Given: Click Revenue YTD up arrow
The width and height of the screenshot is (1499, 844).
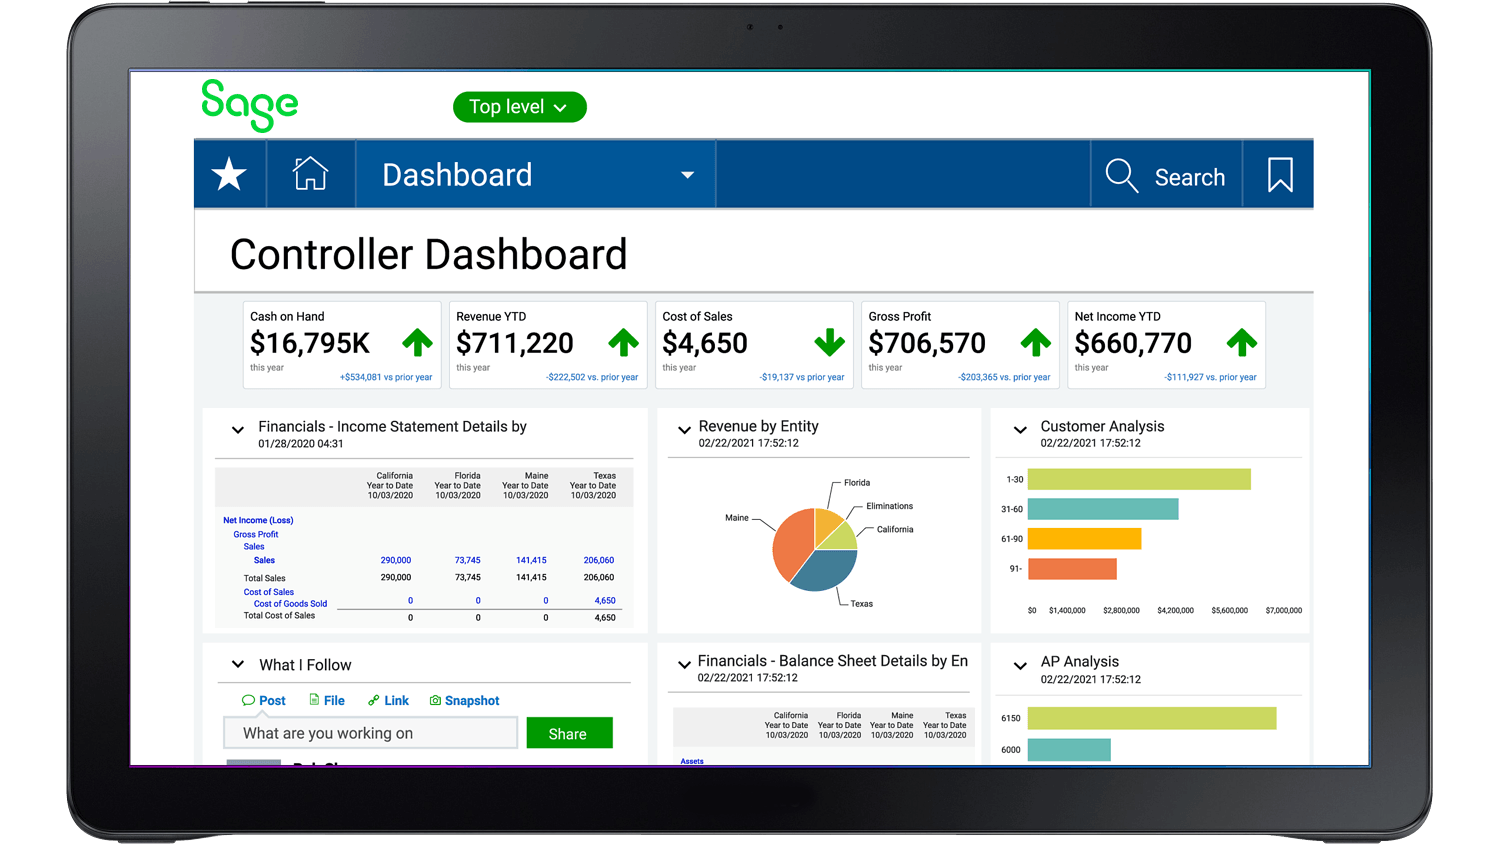Looking at the screenshot, I should [624, 343].
